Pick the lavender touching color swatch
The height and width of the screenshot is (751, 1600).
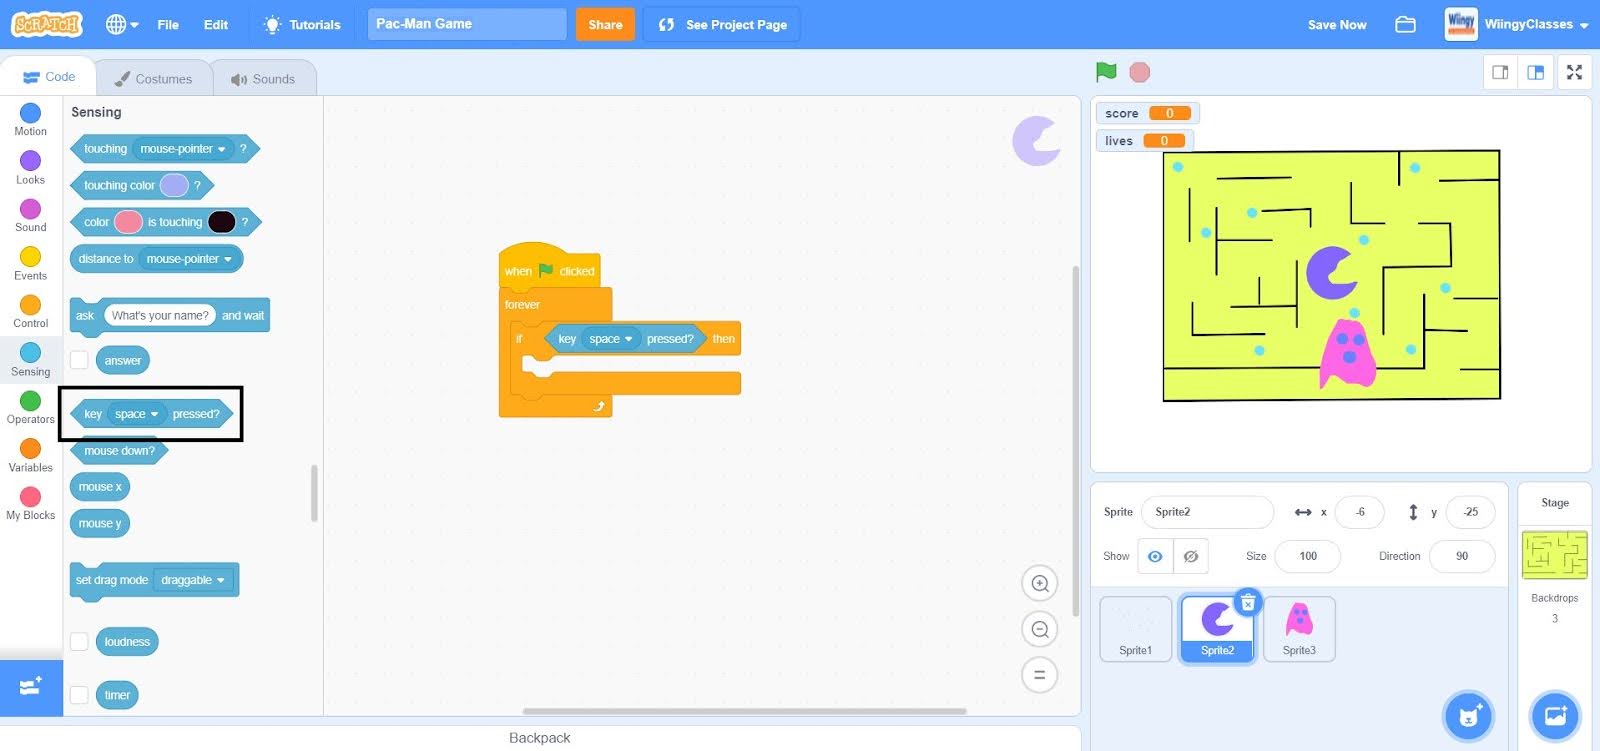[174, 185]
